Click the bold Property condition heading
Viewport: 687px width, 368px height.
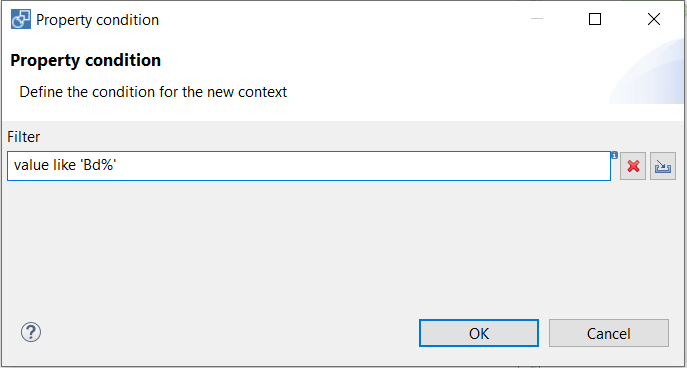click(x=85, y=60)
